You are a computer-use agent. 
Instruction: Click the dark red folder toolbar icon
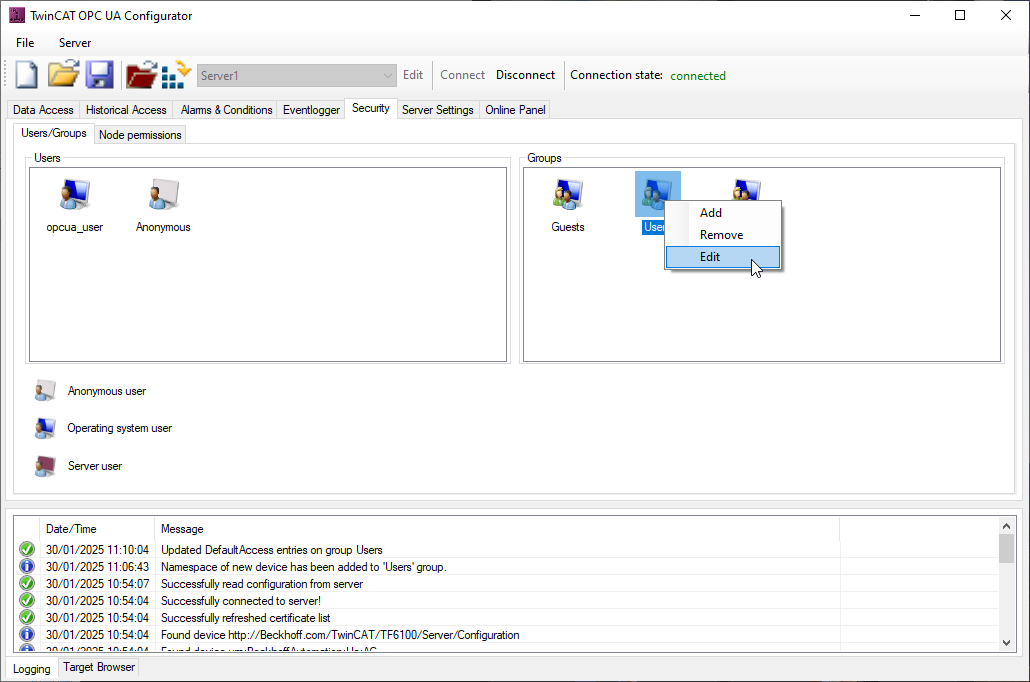point(141,75)
